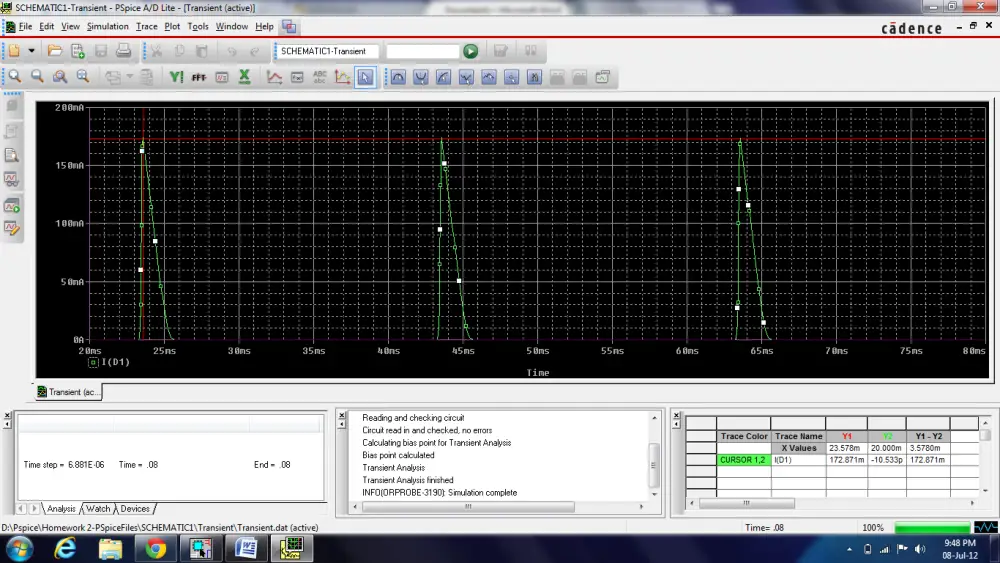Screen dimensions: 1000x563
Task: Open the New file dropdown arrow
Action: tap(31, 50)
